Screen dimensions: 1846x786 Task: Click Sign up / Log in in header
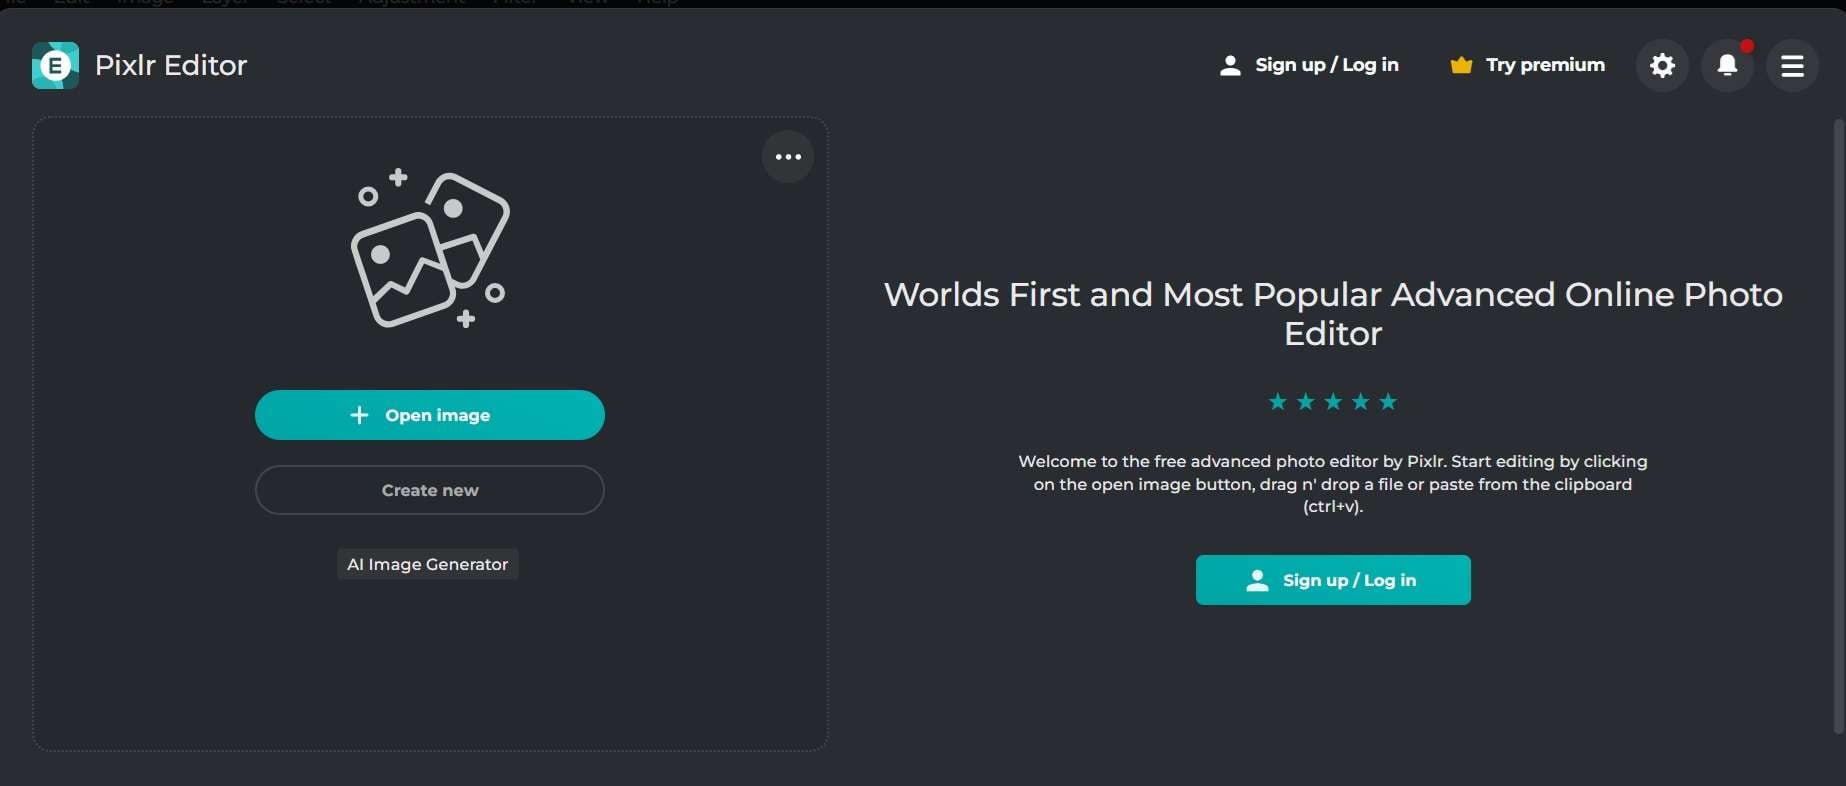click(1309, 65)
